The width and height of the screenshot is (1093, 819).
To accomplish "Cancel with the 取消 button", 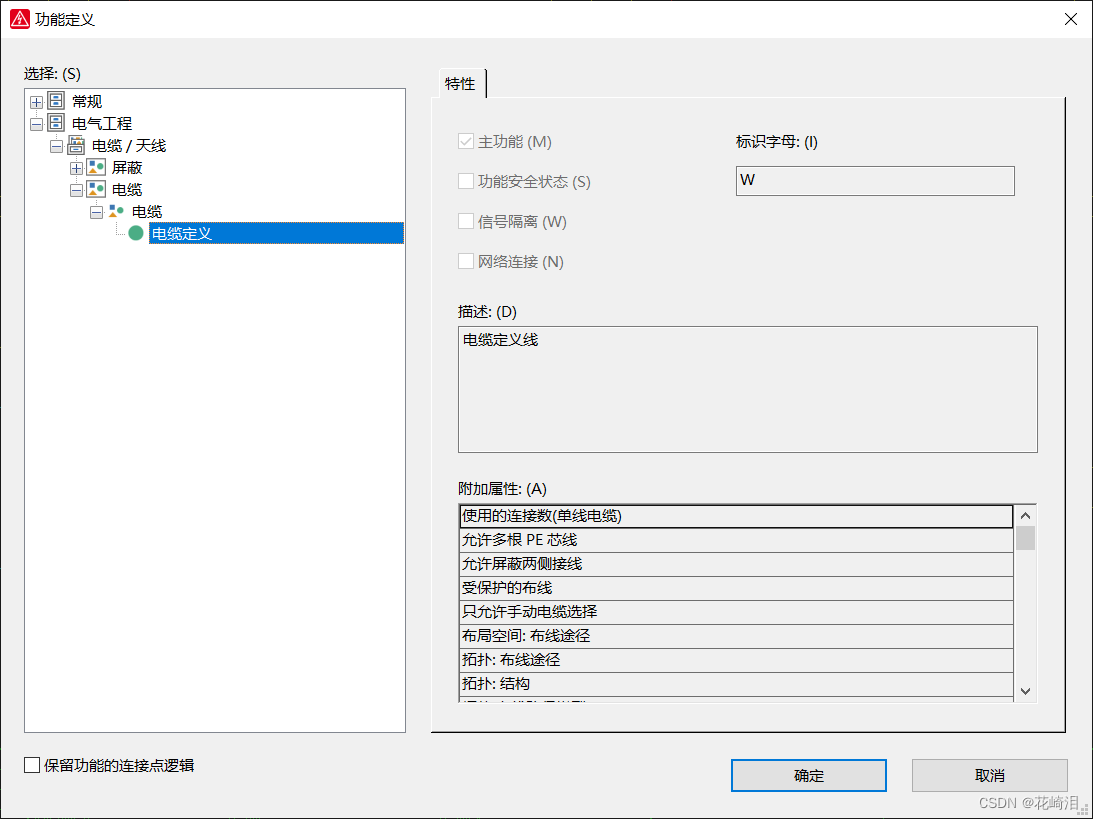I will (990, 776).
